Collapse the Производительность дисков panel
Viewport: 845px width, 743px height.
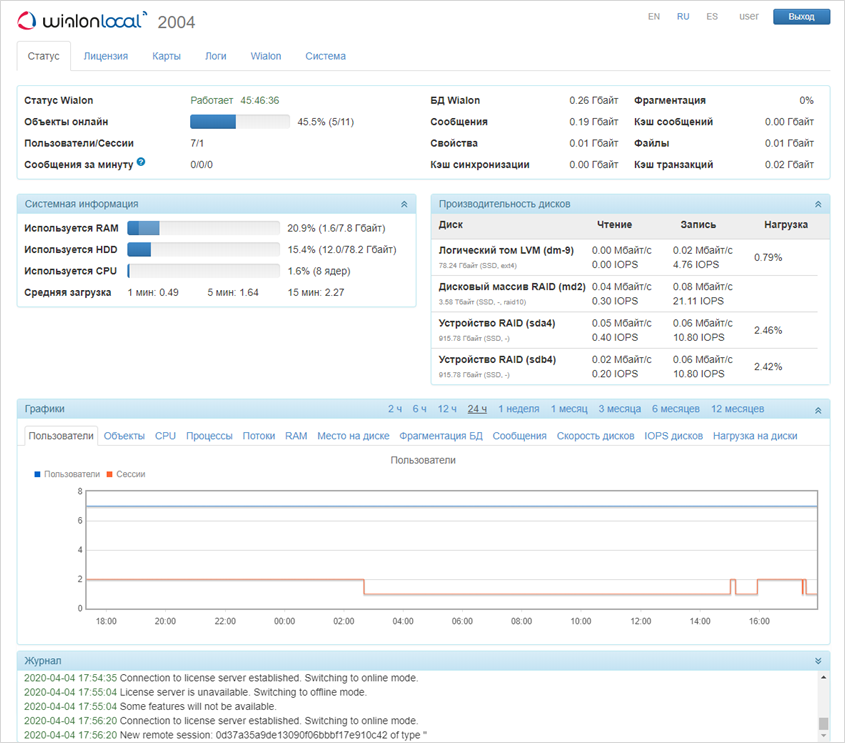click(x=817, y=204)
